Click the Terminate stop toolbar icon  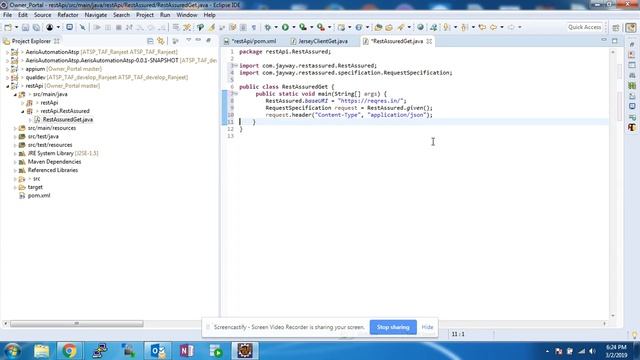pos(118,27)
